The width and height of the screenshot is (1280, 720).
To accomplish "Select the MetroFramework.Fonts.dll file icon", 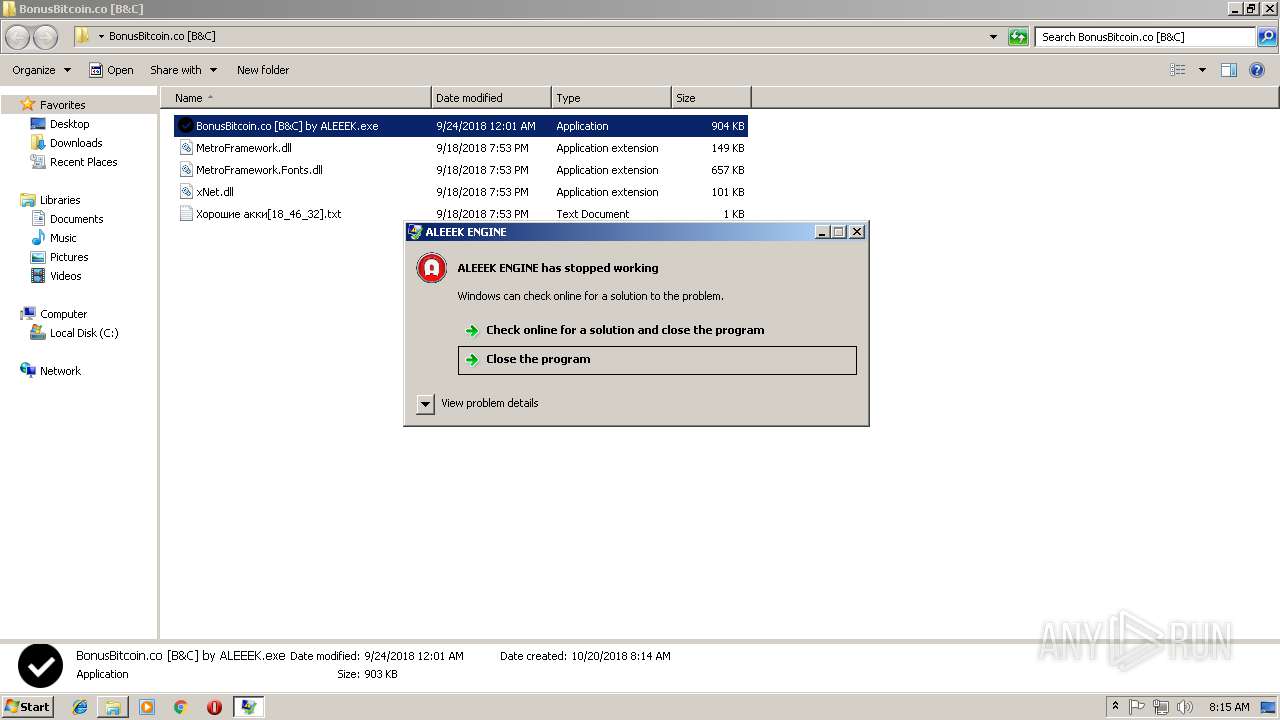I will (186, 170).
